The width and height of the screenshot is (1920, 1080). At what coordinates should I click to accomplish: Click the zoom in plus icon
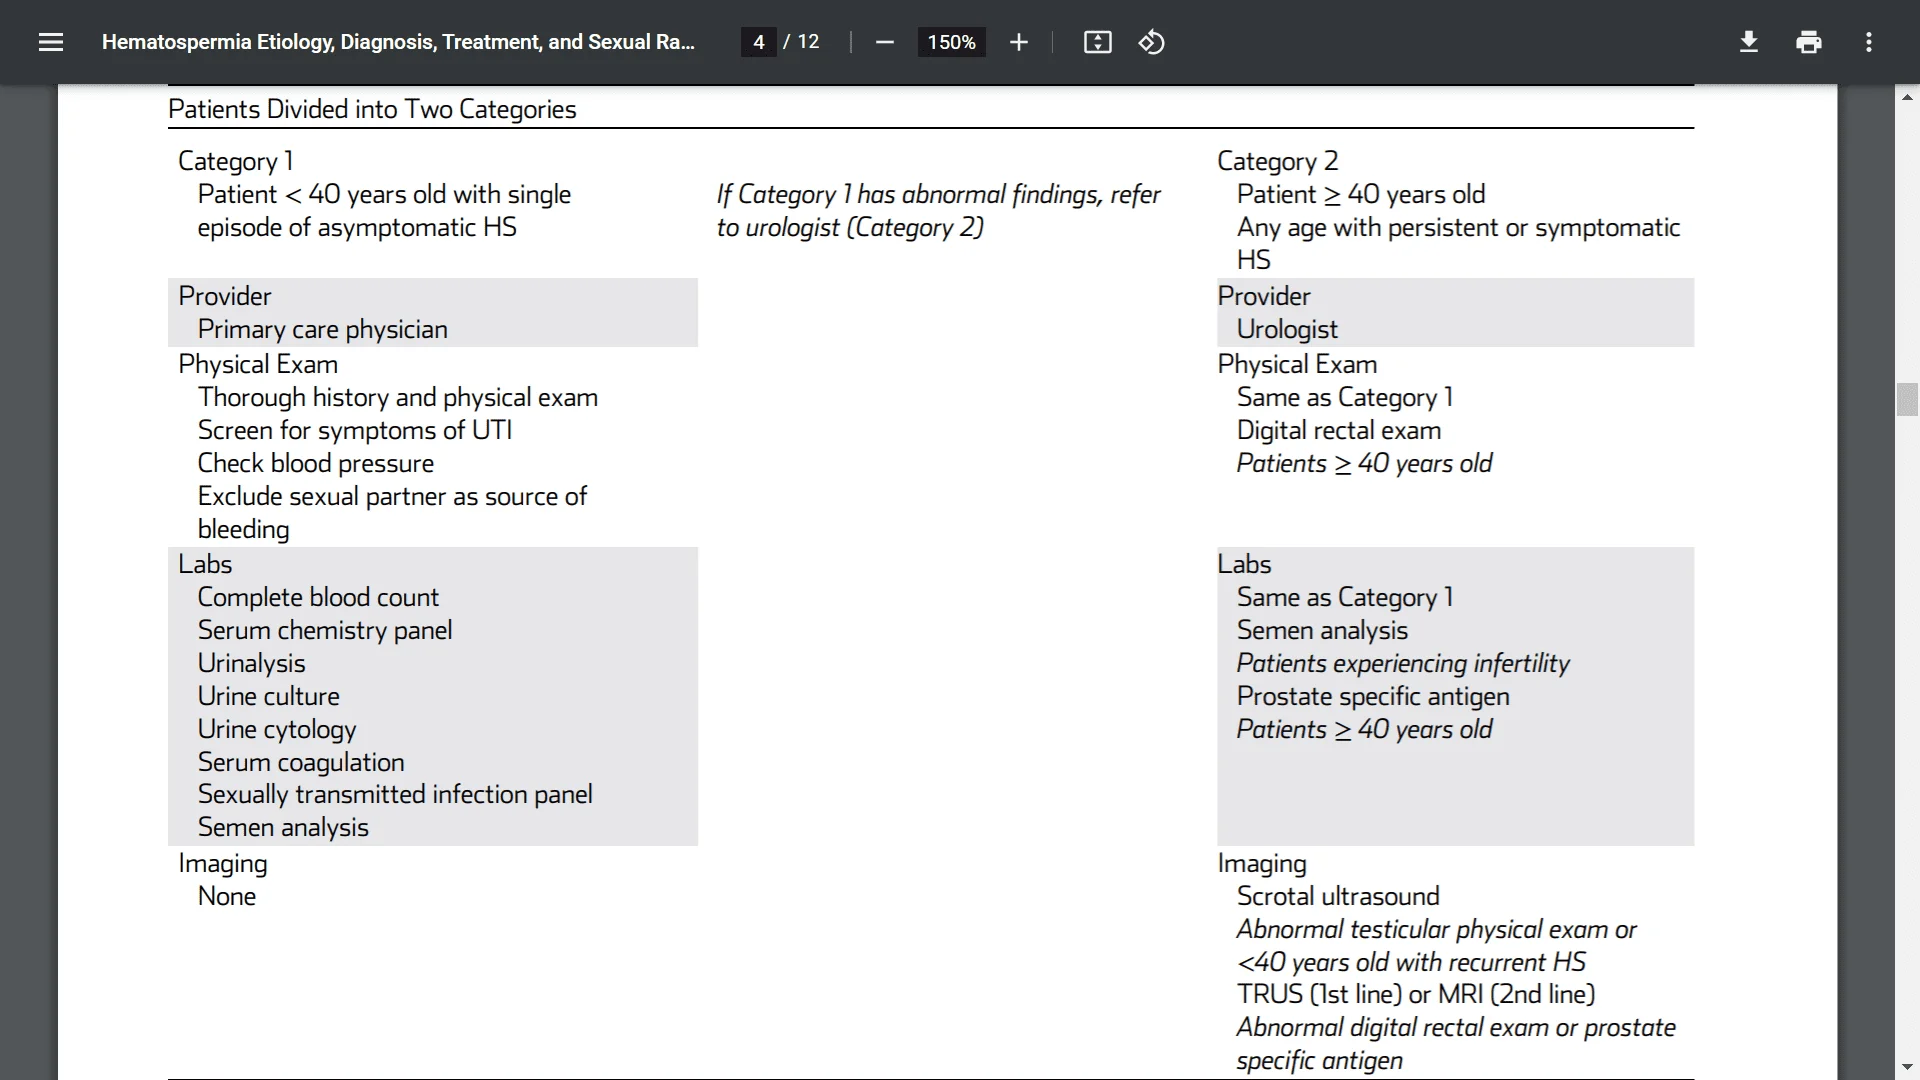[1018, 42]
